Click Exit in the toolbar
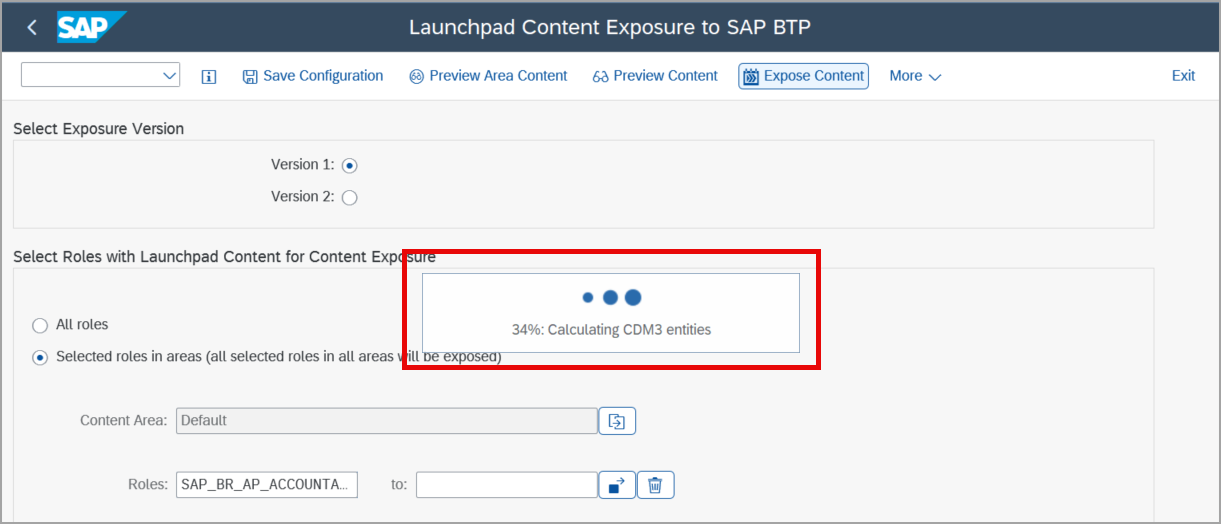Image resolution: width=1221 pixels, height=524 pixels. (1183, 76)
